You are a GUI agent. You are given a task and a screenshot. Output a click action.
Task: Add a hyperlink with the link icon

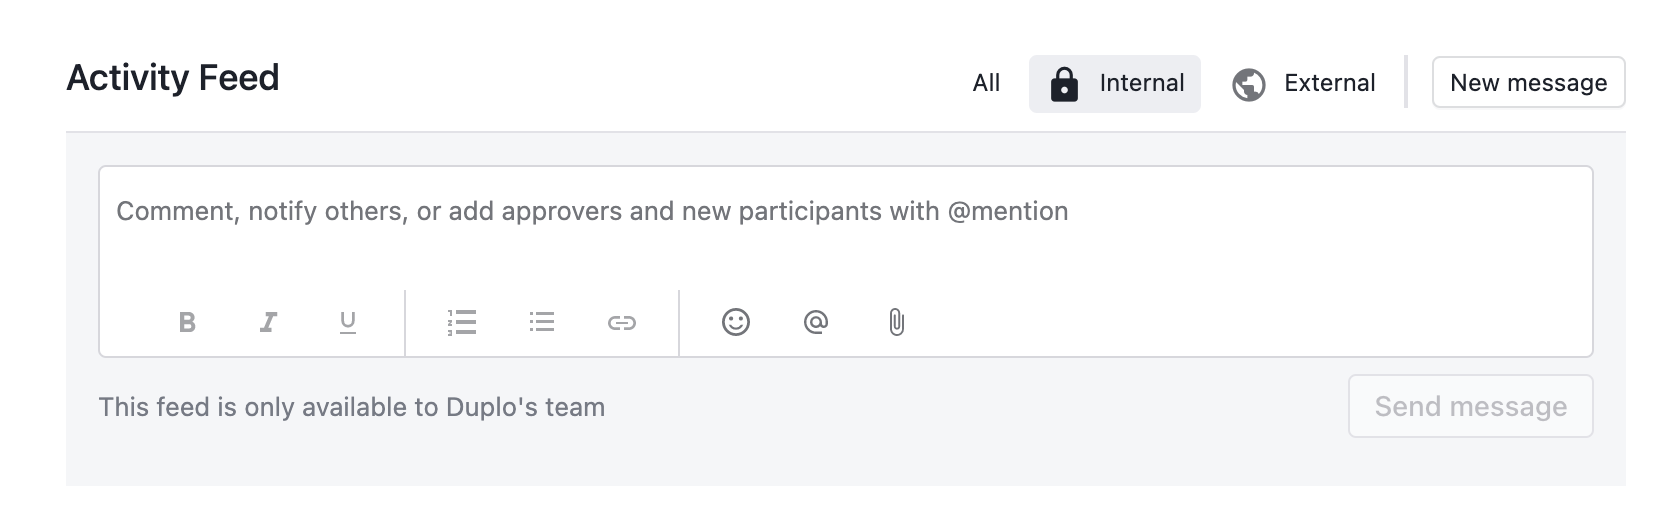coord(622,322)
